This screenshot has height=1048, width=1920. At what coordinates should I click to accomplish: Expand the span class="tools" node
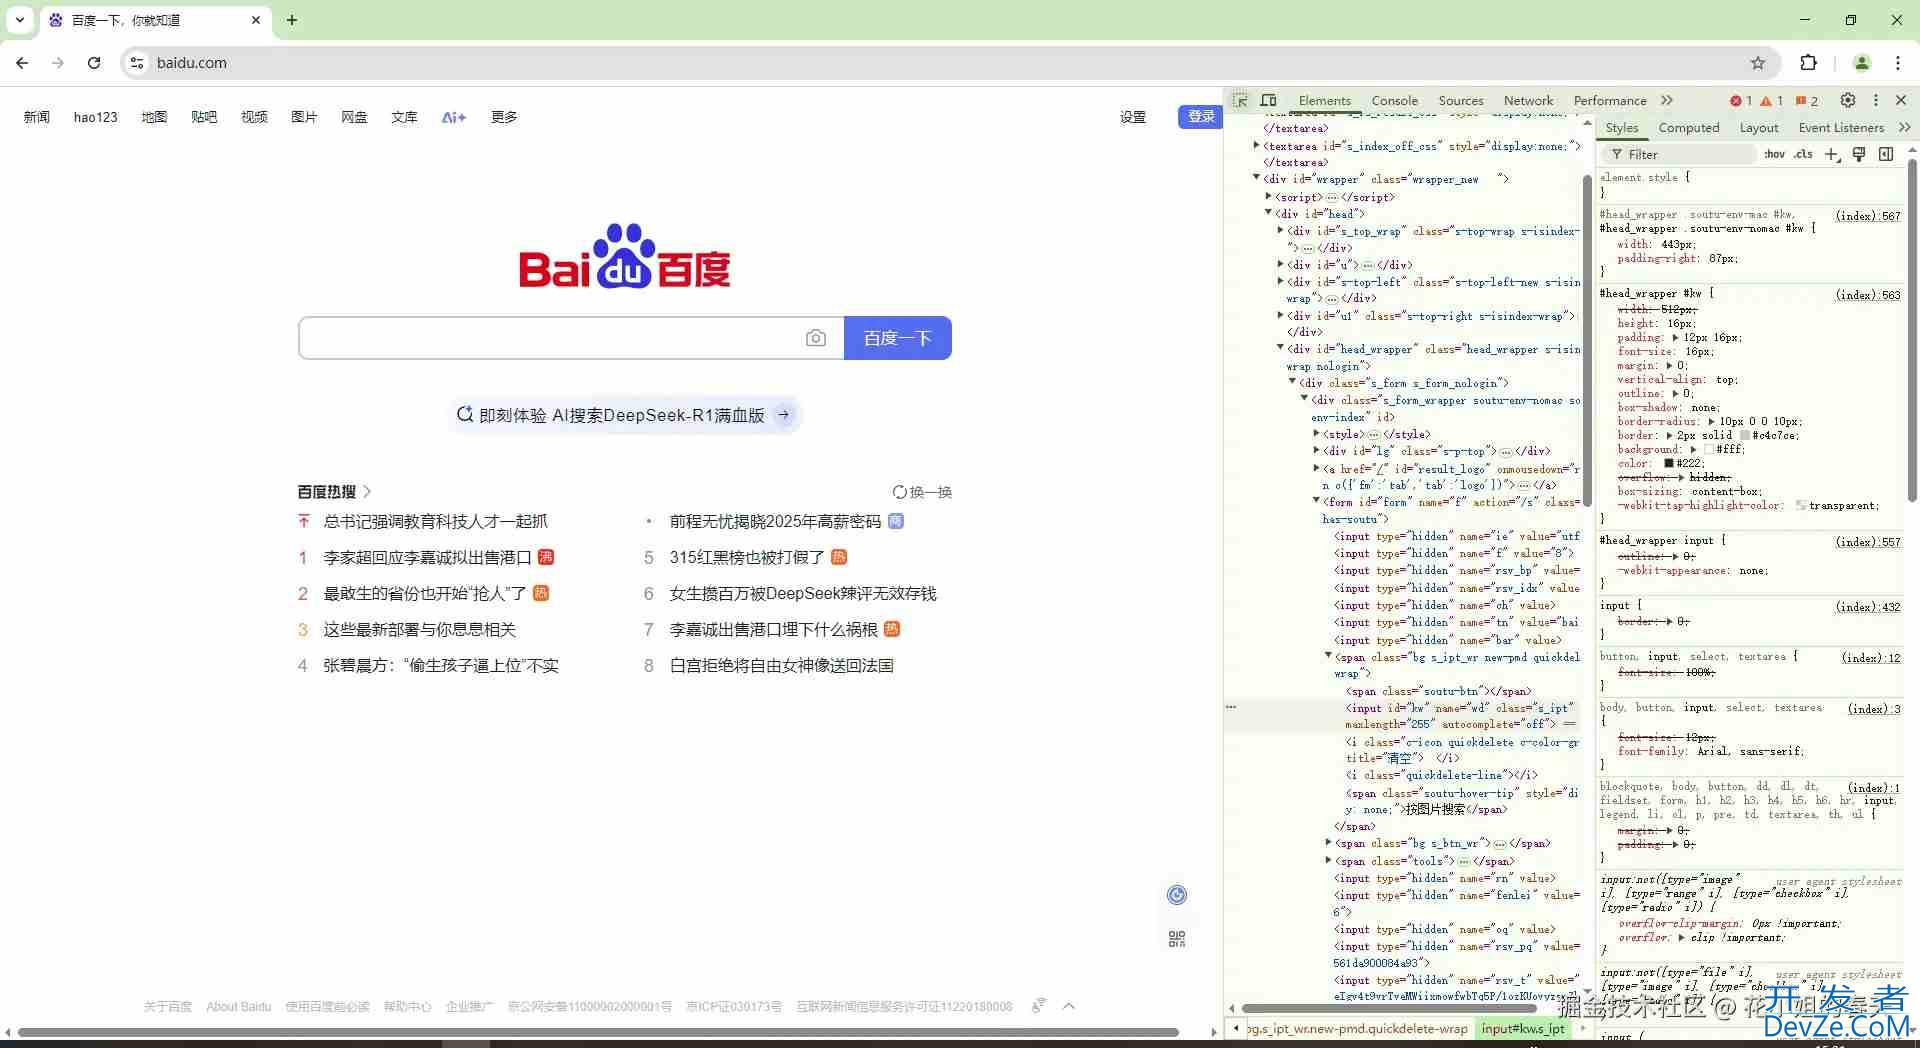point(1329,860)
